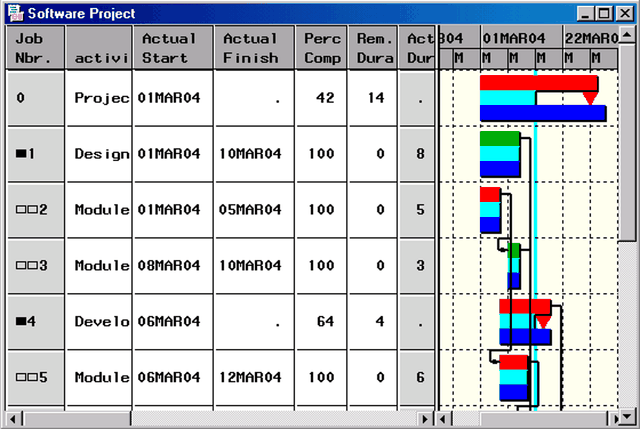Click the Actual Start column header
This screenshot has height=429, width=640.
pyautogui.click(x=172, y=48)
